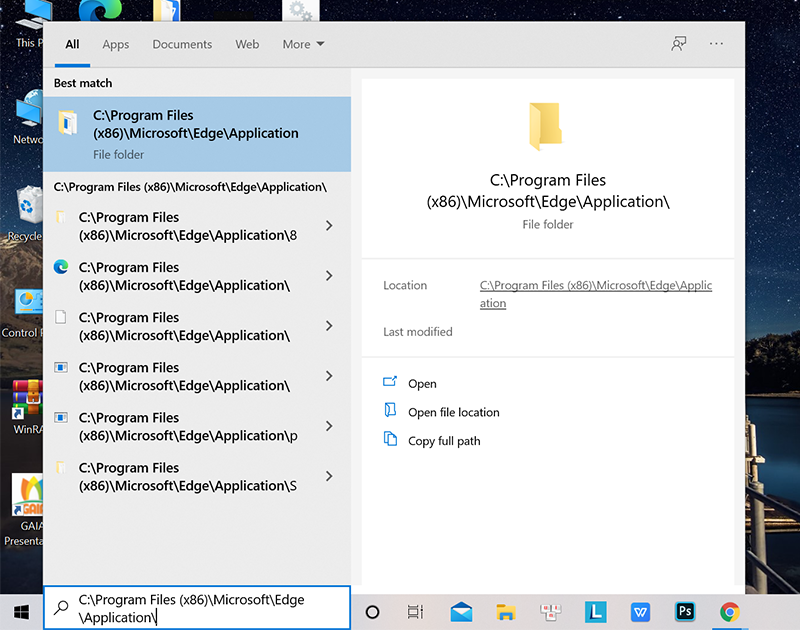This screenshot has height=630, width=800.
Task: Expand result ending in Application\8
Action: (329, 225)
